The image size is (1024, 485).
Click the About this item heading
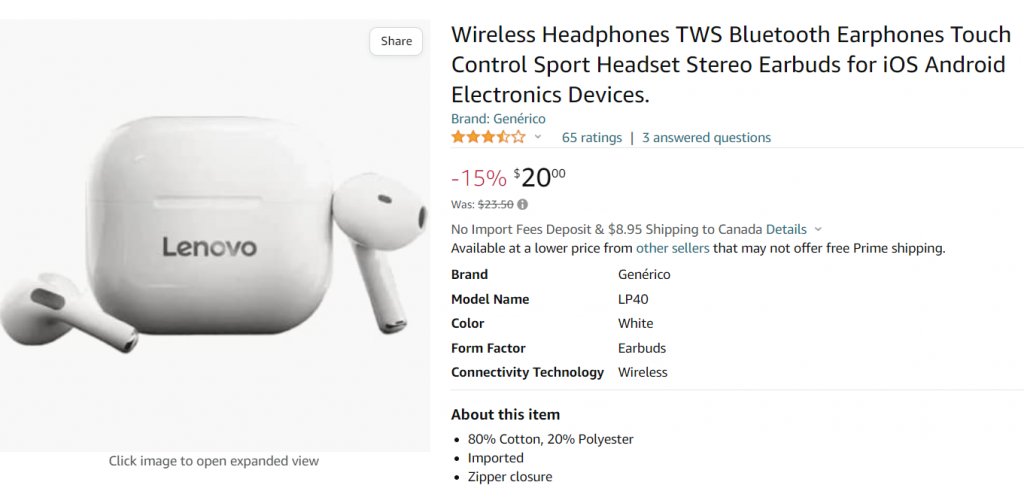click(505, 414)
